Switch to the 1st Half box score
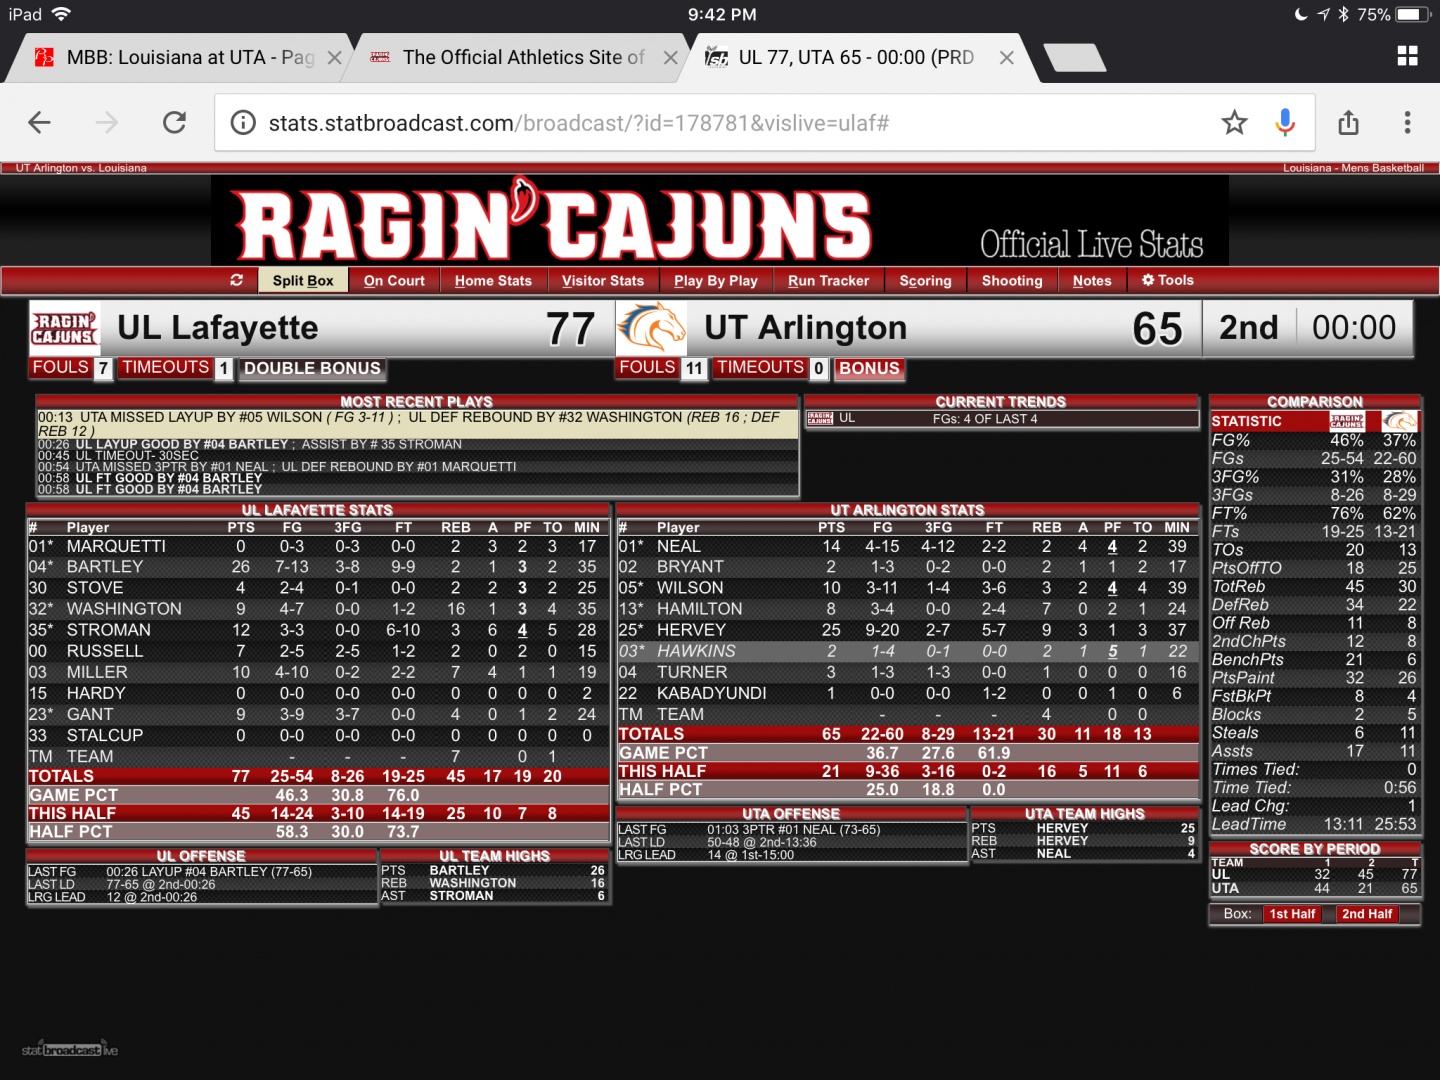 pos(1292,914)
